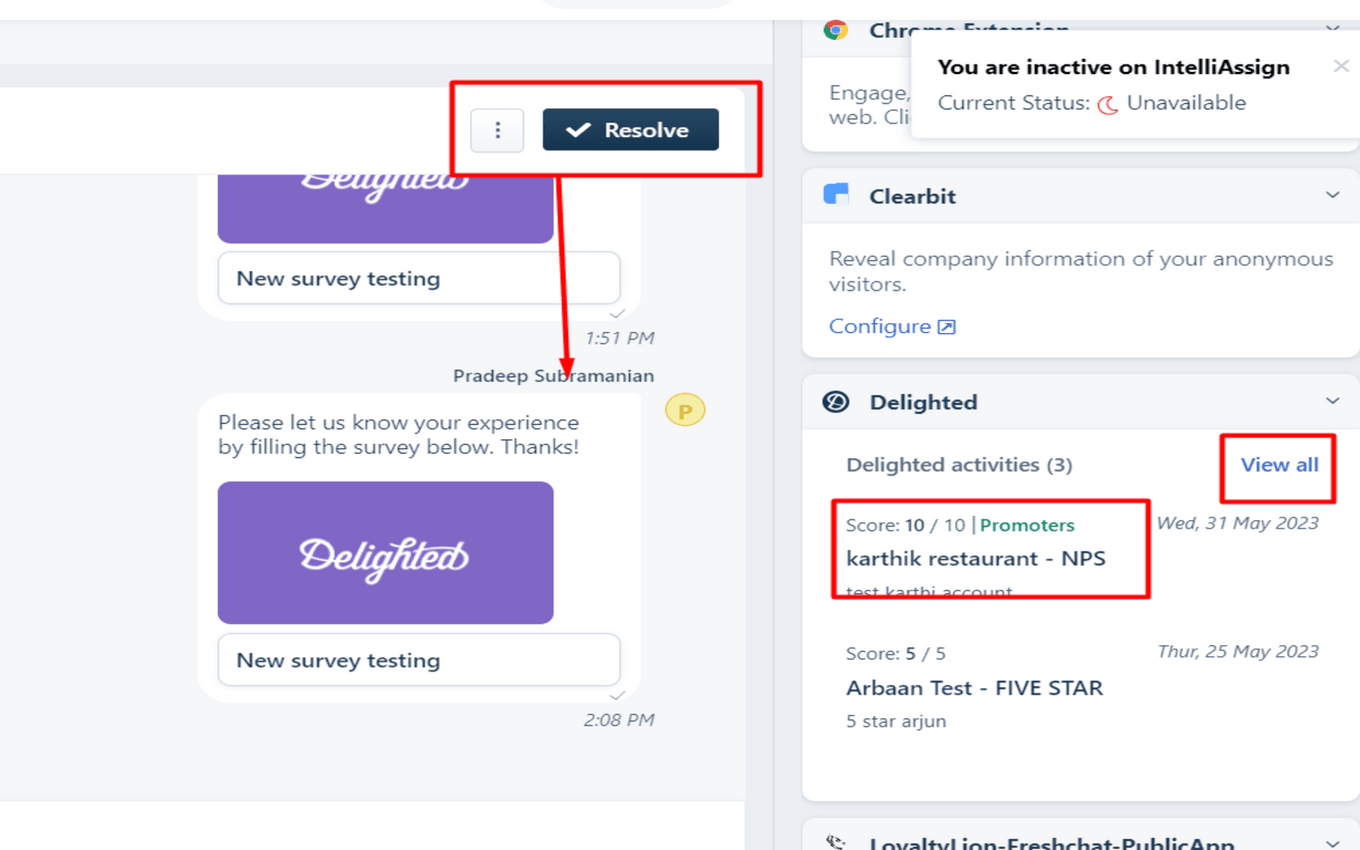Click the Chrome Extension panel icon

(x=837, y=30)
